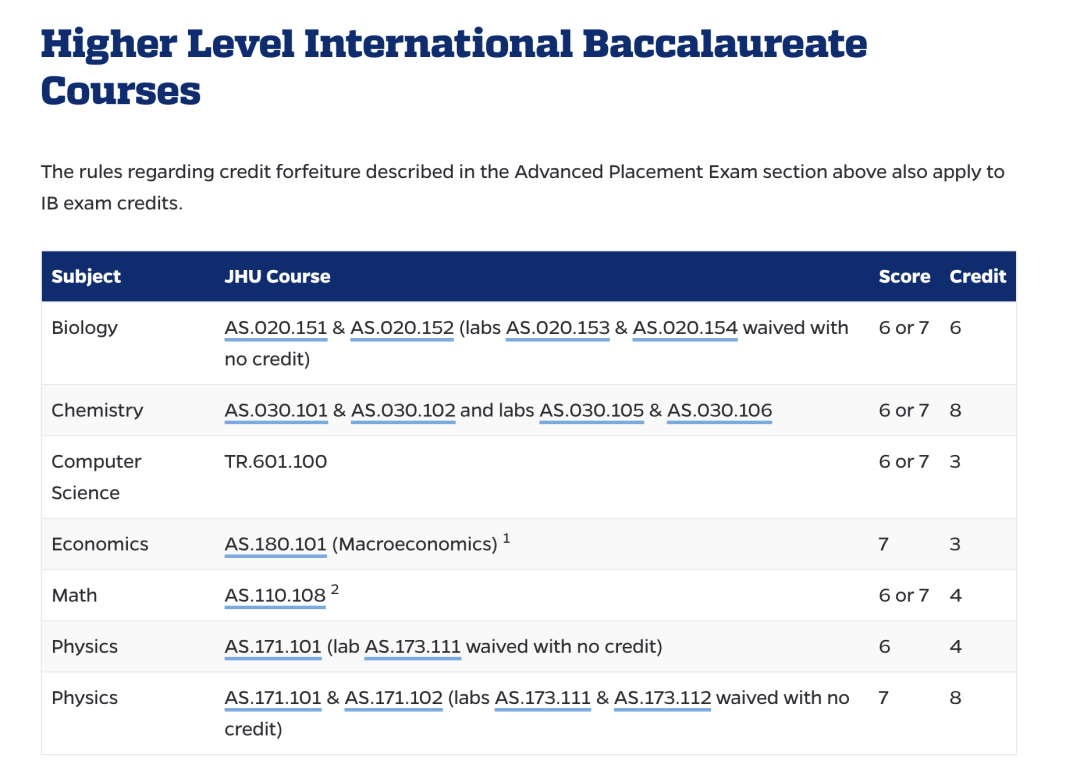This screenshot has width=1080, height=768.
Task: Click the credit value 6 in Biology row
Action: [x=955, y=328]
